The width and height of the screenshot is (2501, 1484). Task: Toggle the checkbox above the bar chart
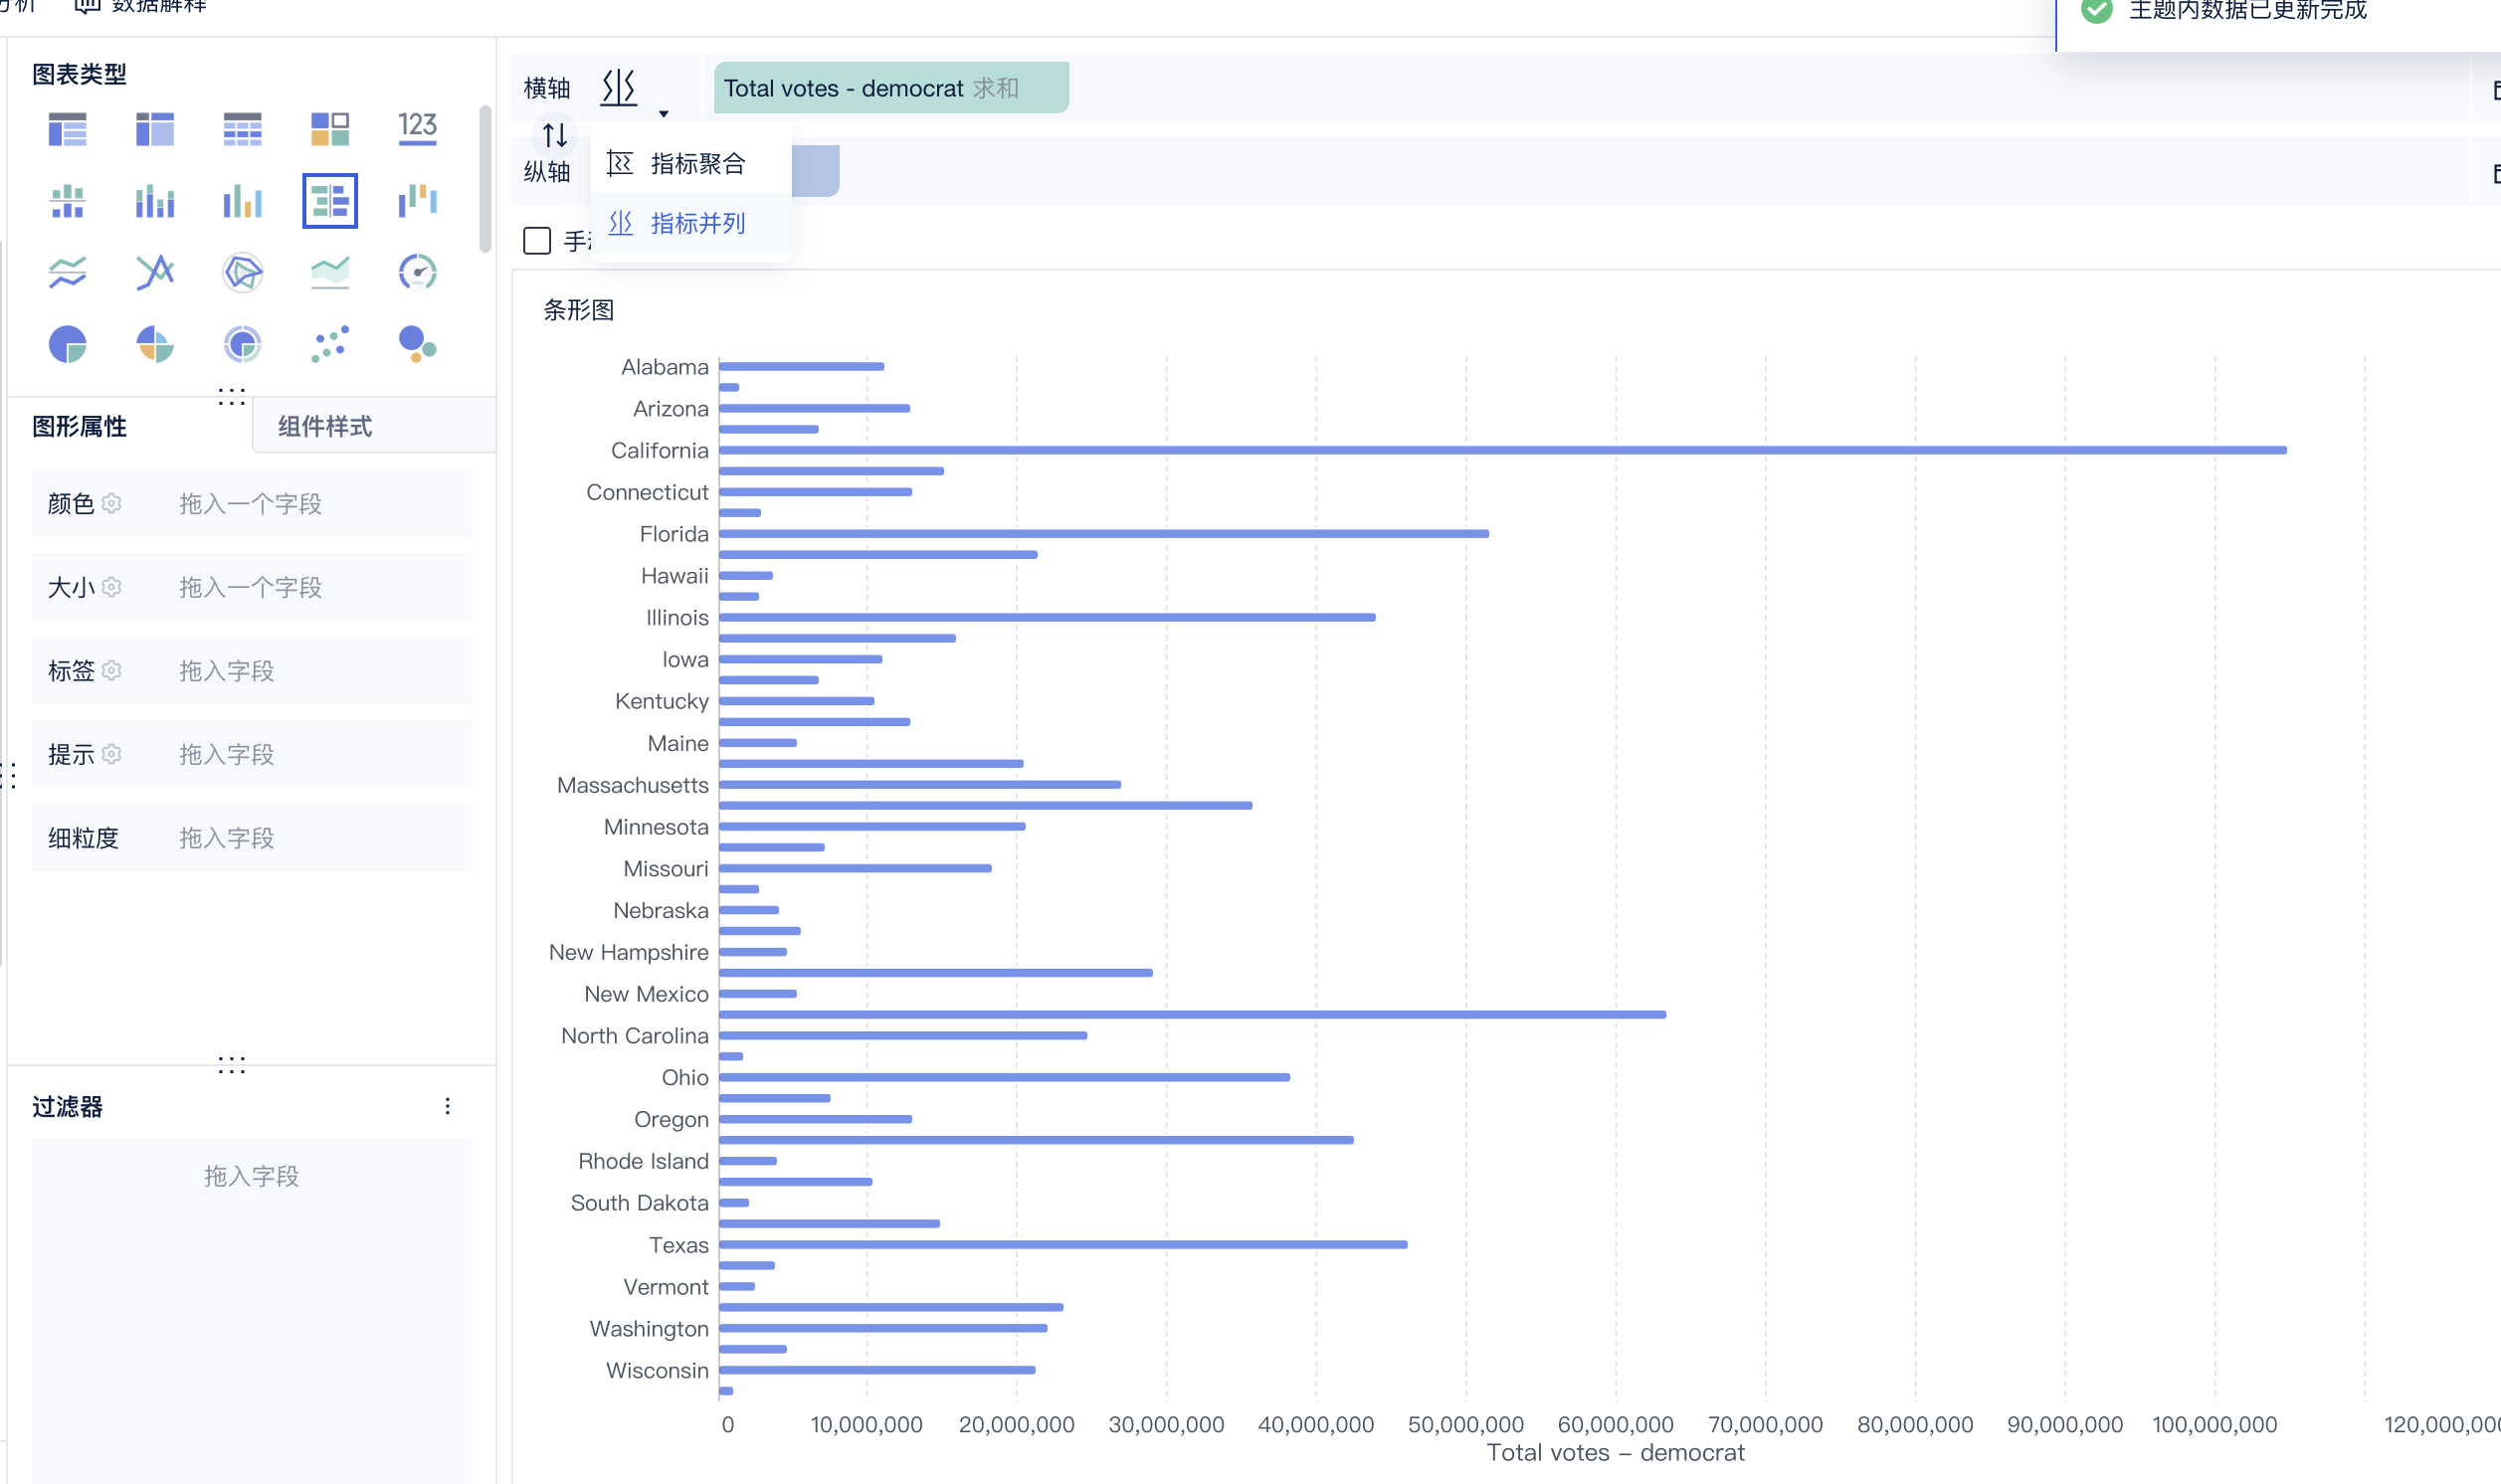click(537, 241)
